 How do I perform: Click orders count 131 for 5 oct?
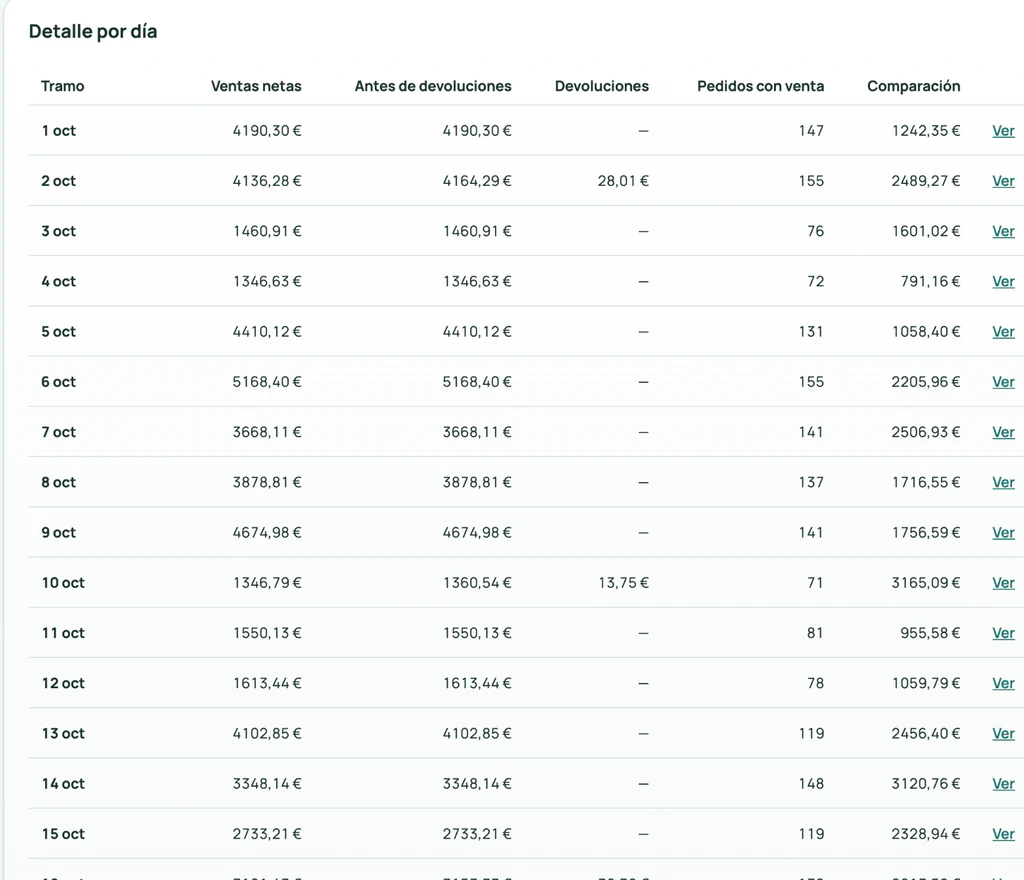tap(811, 332)
